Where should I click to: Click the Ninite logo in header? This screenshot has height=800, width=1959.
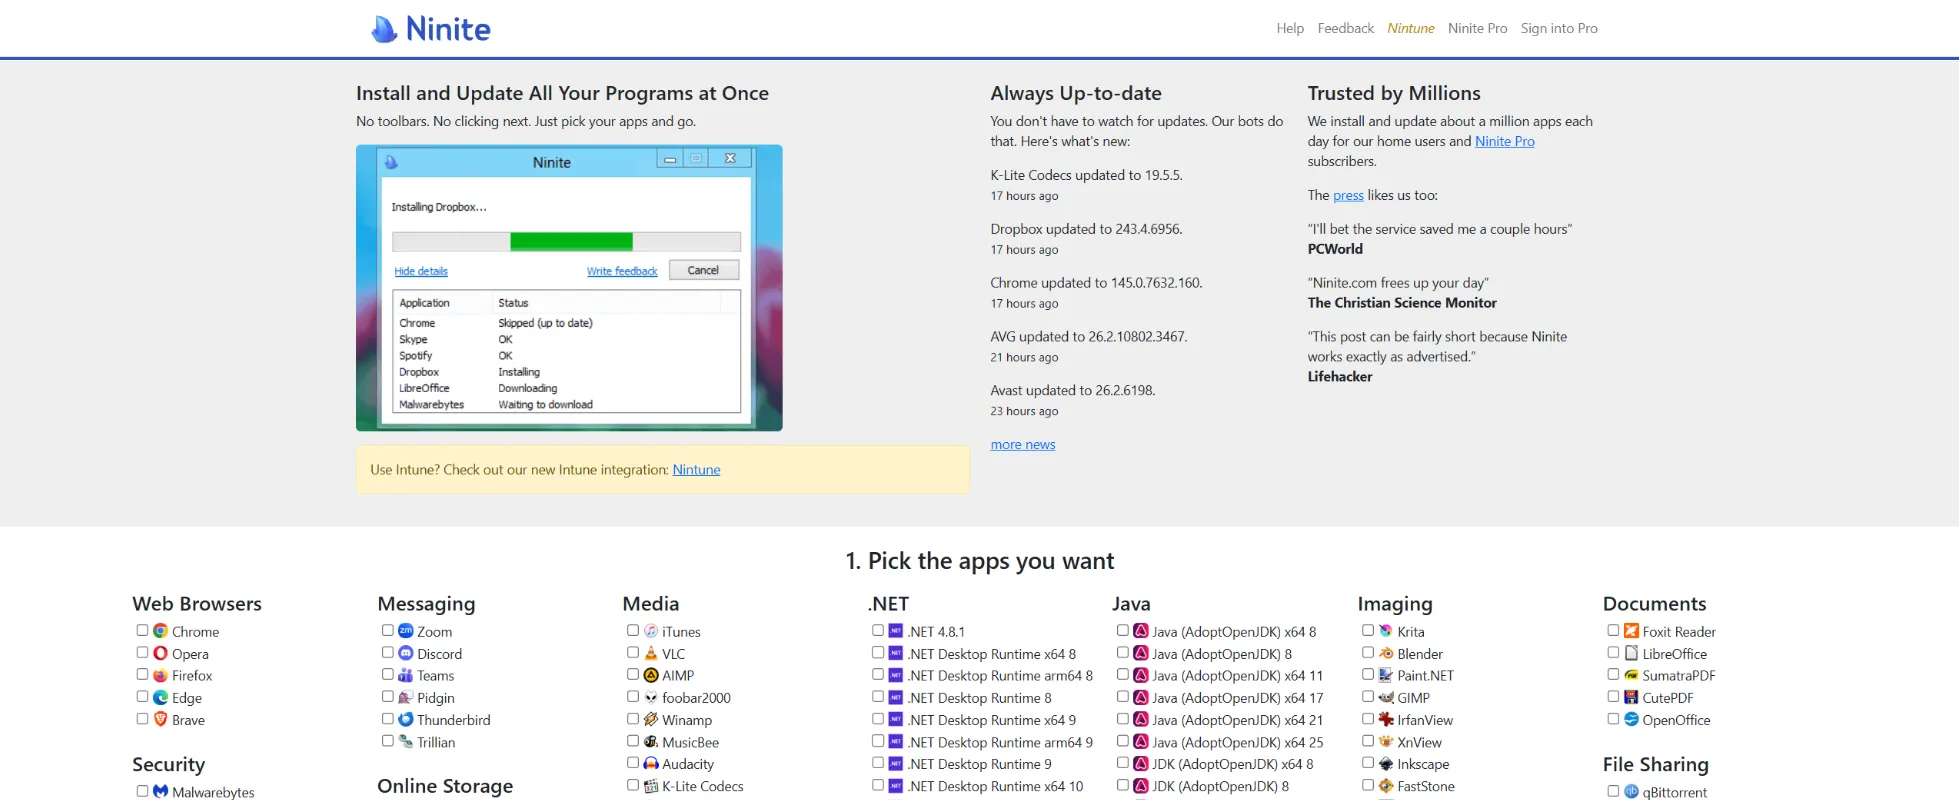click(x=431, y=29)
